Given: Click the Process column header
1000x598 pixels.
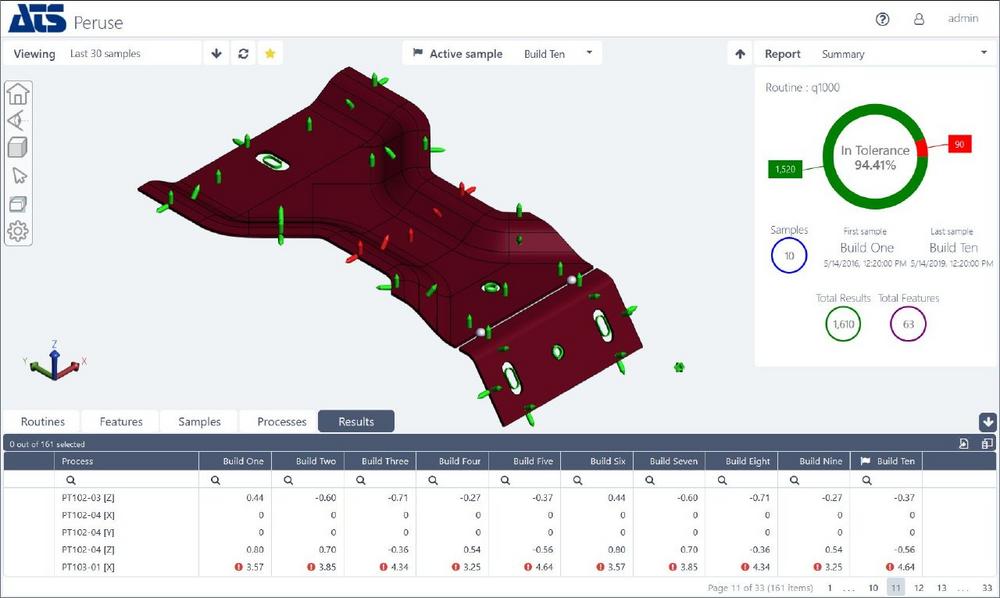Looking at the screenshot, I should 126,461.
